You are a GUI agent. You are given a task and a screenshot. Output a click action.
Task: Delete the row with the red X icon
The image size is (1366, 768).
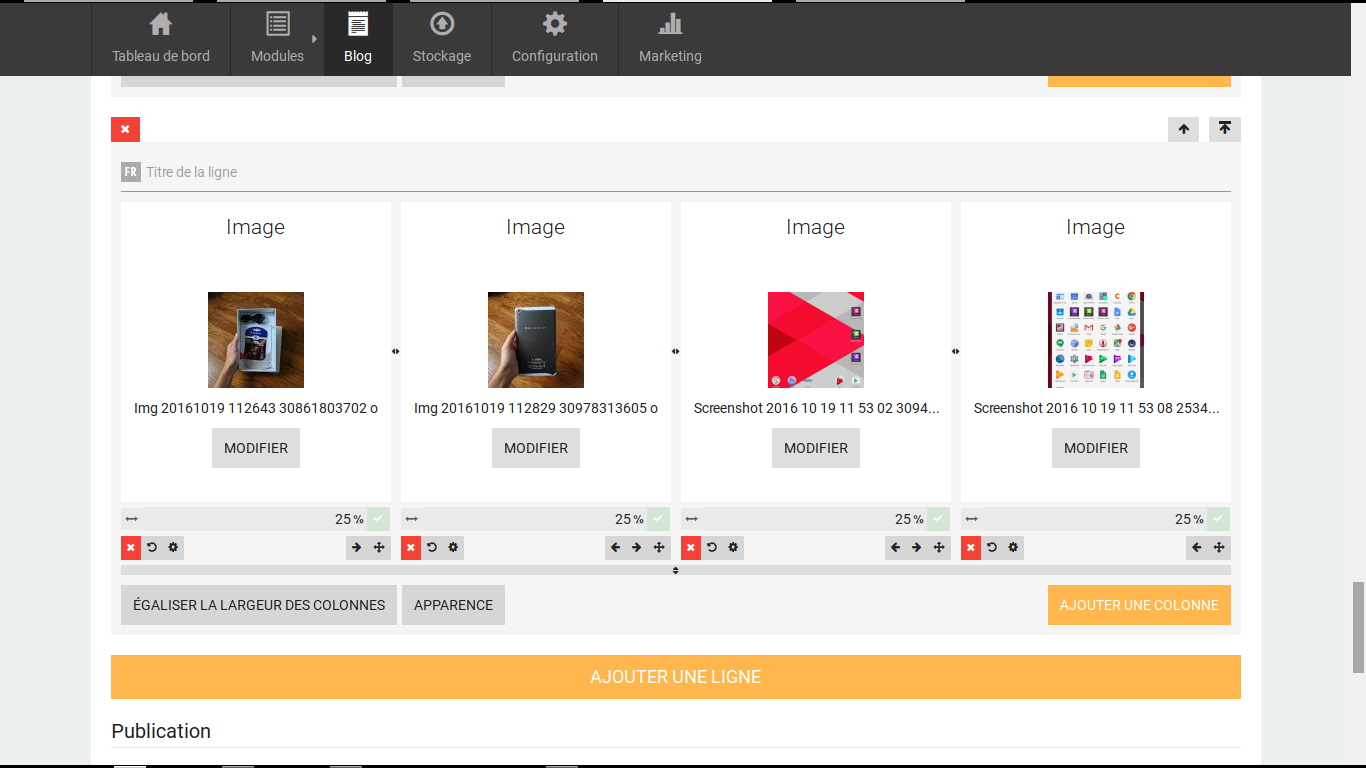125,129
